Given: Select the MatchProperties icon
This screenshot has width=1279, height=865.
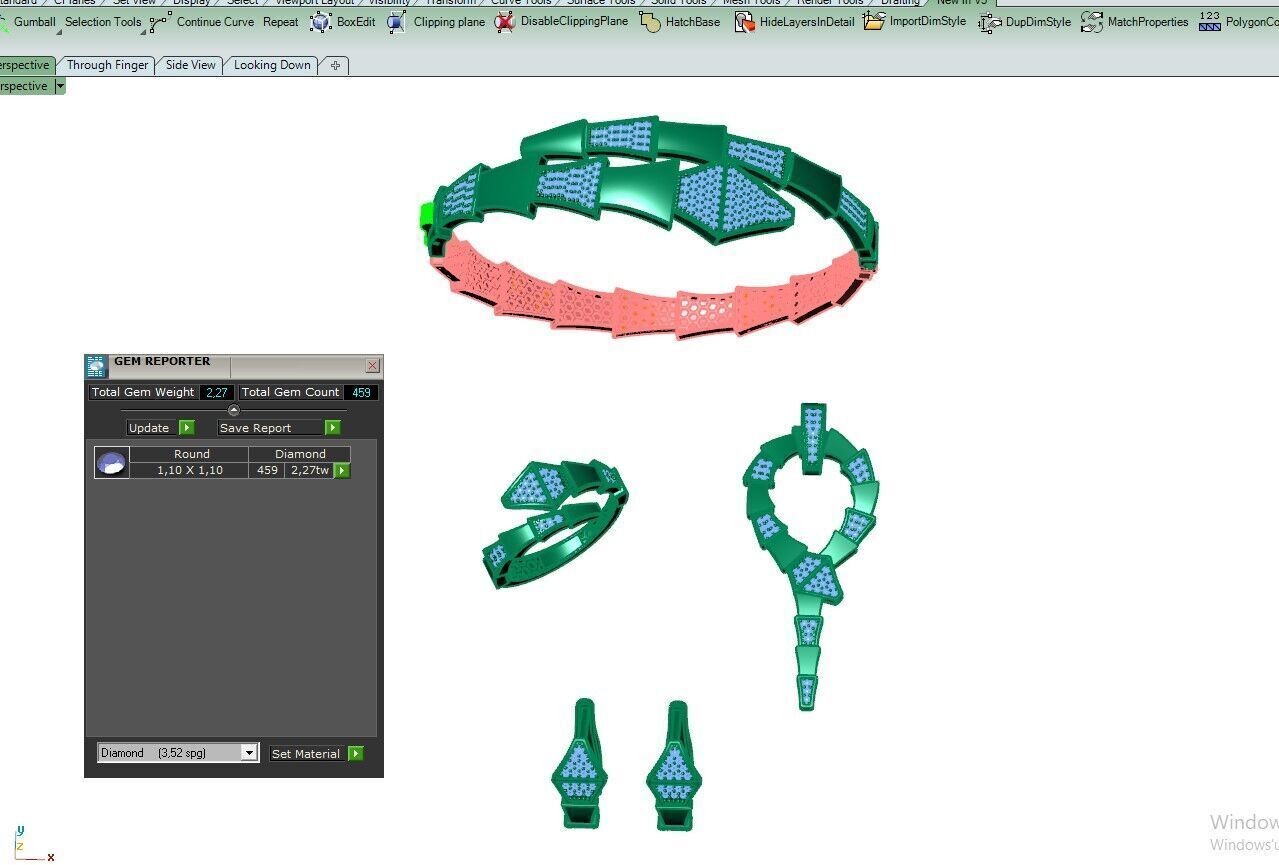Looking at the screenshot, I should point(1092,22).
